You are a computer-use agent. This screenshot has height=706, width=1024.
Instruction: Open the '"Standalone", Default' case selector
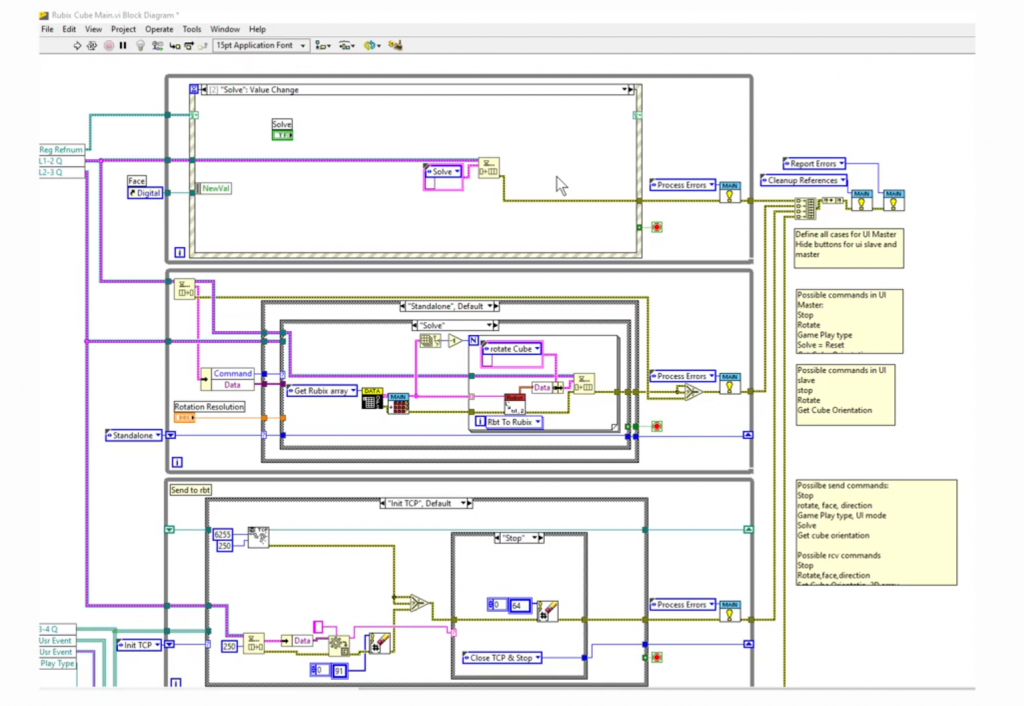pos(449,306)
